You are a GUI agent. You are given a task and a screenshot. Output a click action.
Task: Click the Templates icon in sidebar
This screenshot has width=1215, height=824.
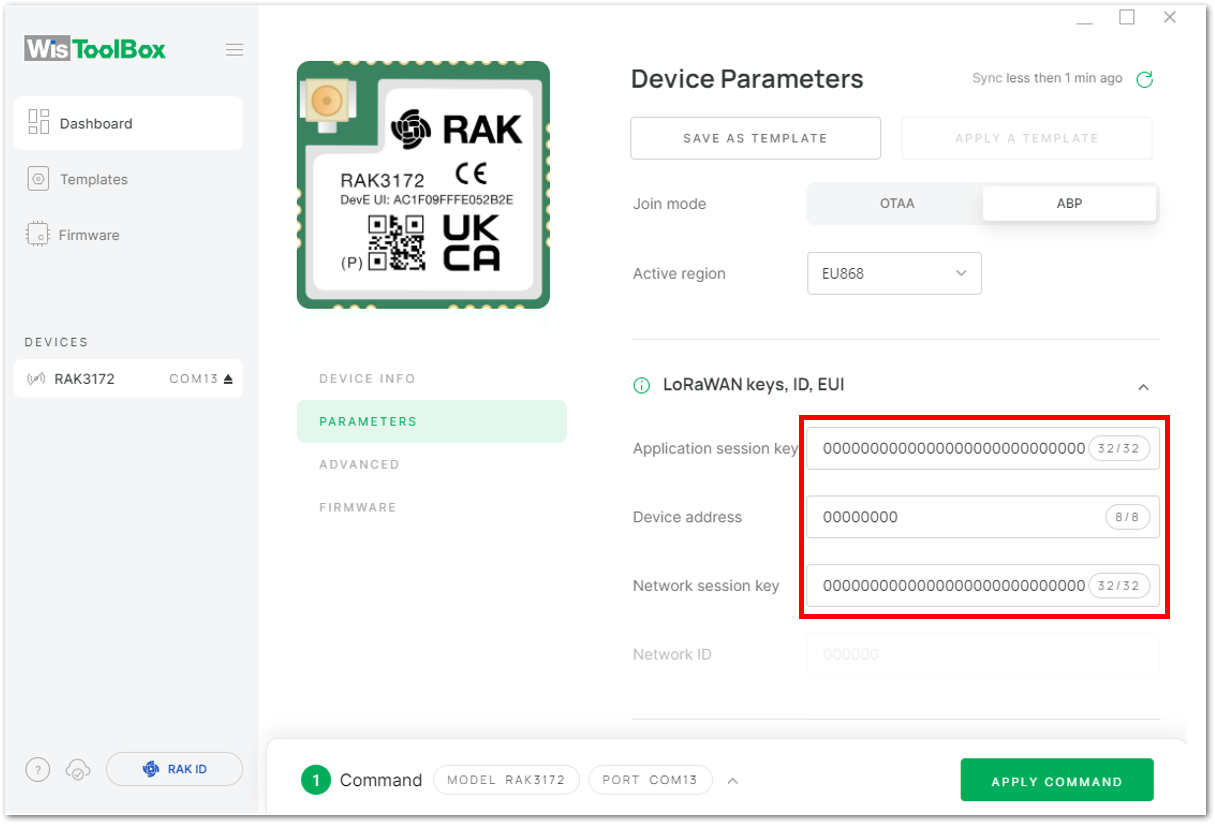[39, 179]
